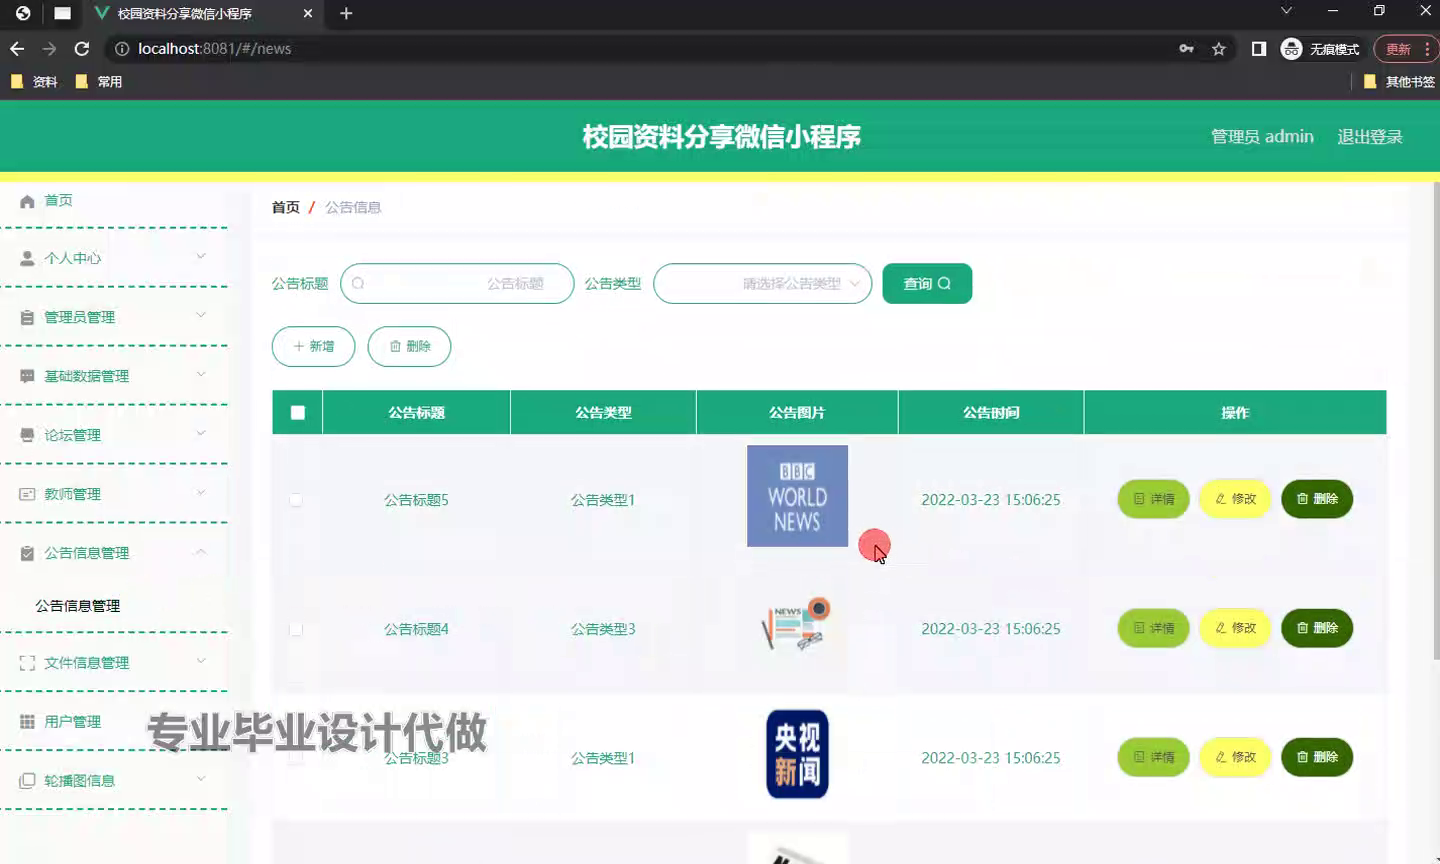View 详情 for 公告标题3
The image size is (1440, 864).
(1153, 757)
